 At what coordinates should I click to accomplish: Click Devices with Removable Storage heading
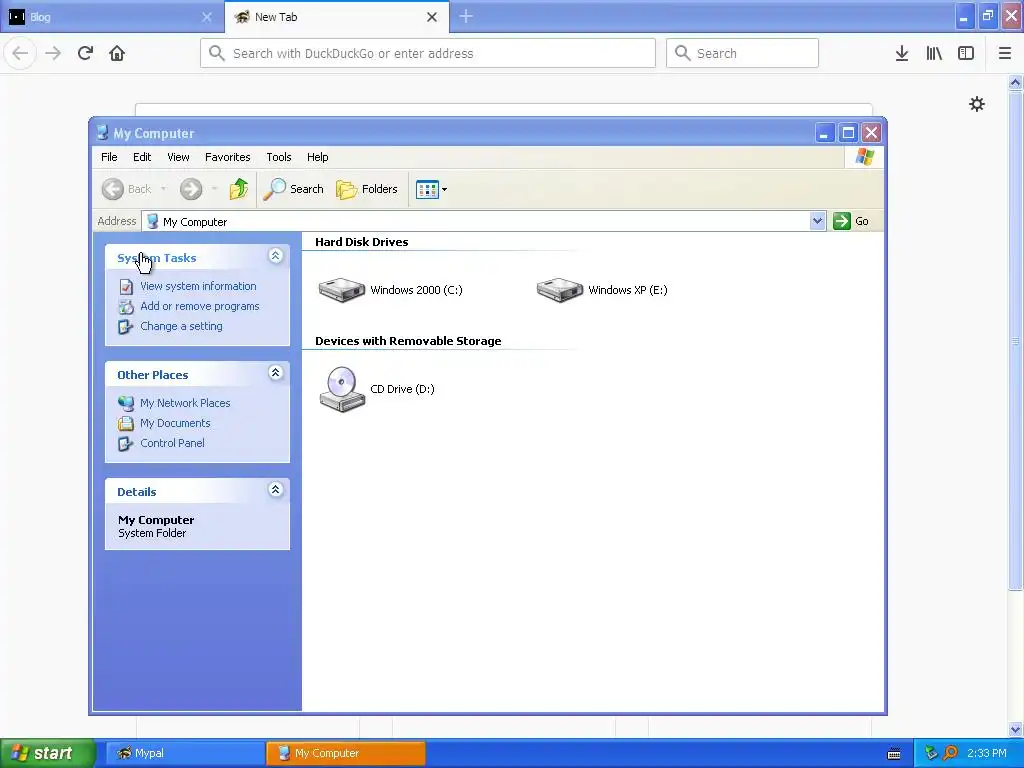click(408, 341)
